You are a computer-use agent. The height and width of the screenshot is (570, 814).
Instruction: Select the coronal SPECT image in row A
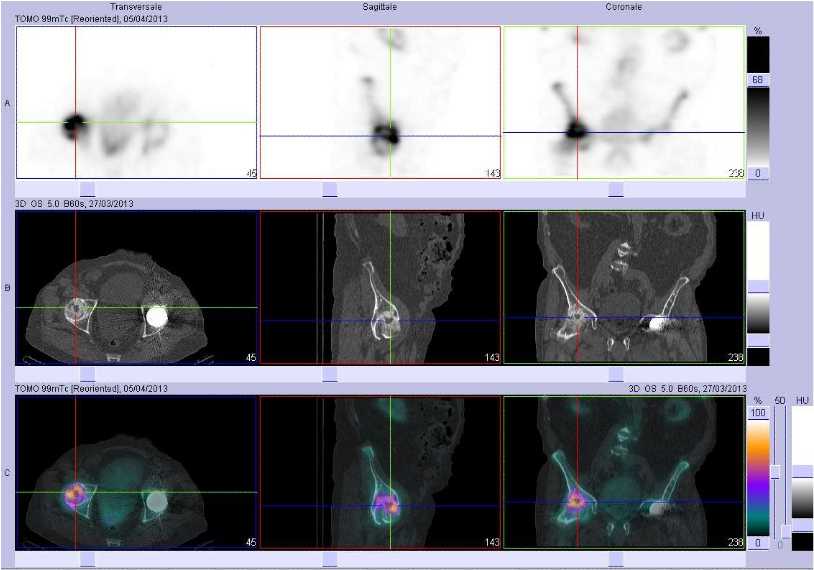624,102
